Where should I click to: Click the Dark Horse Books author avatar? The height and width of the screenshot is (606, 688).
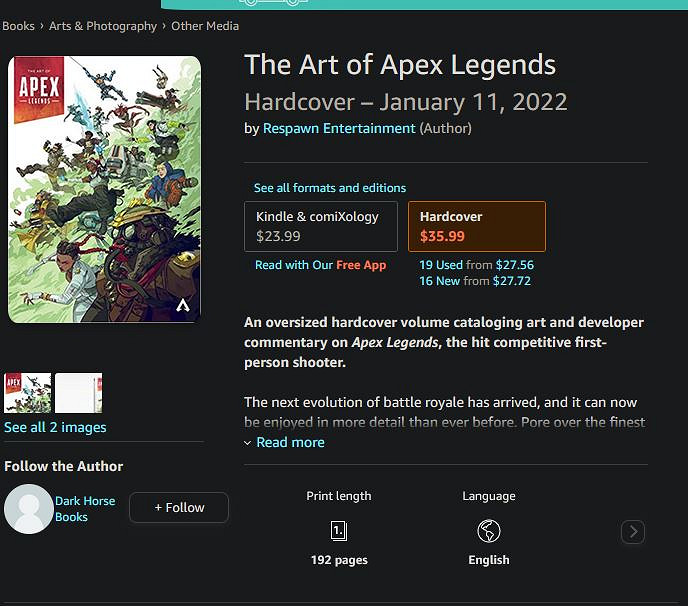pyautogui.click(x=28, y=509)
